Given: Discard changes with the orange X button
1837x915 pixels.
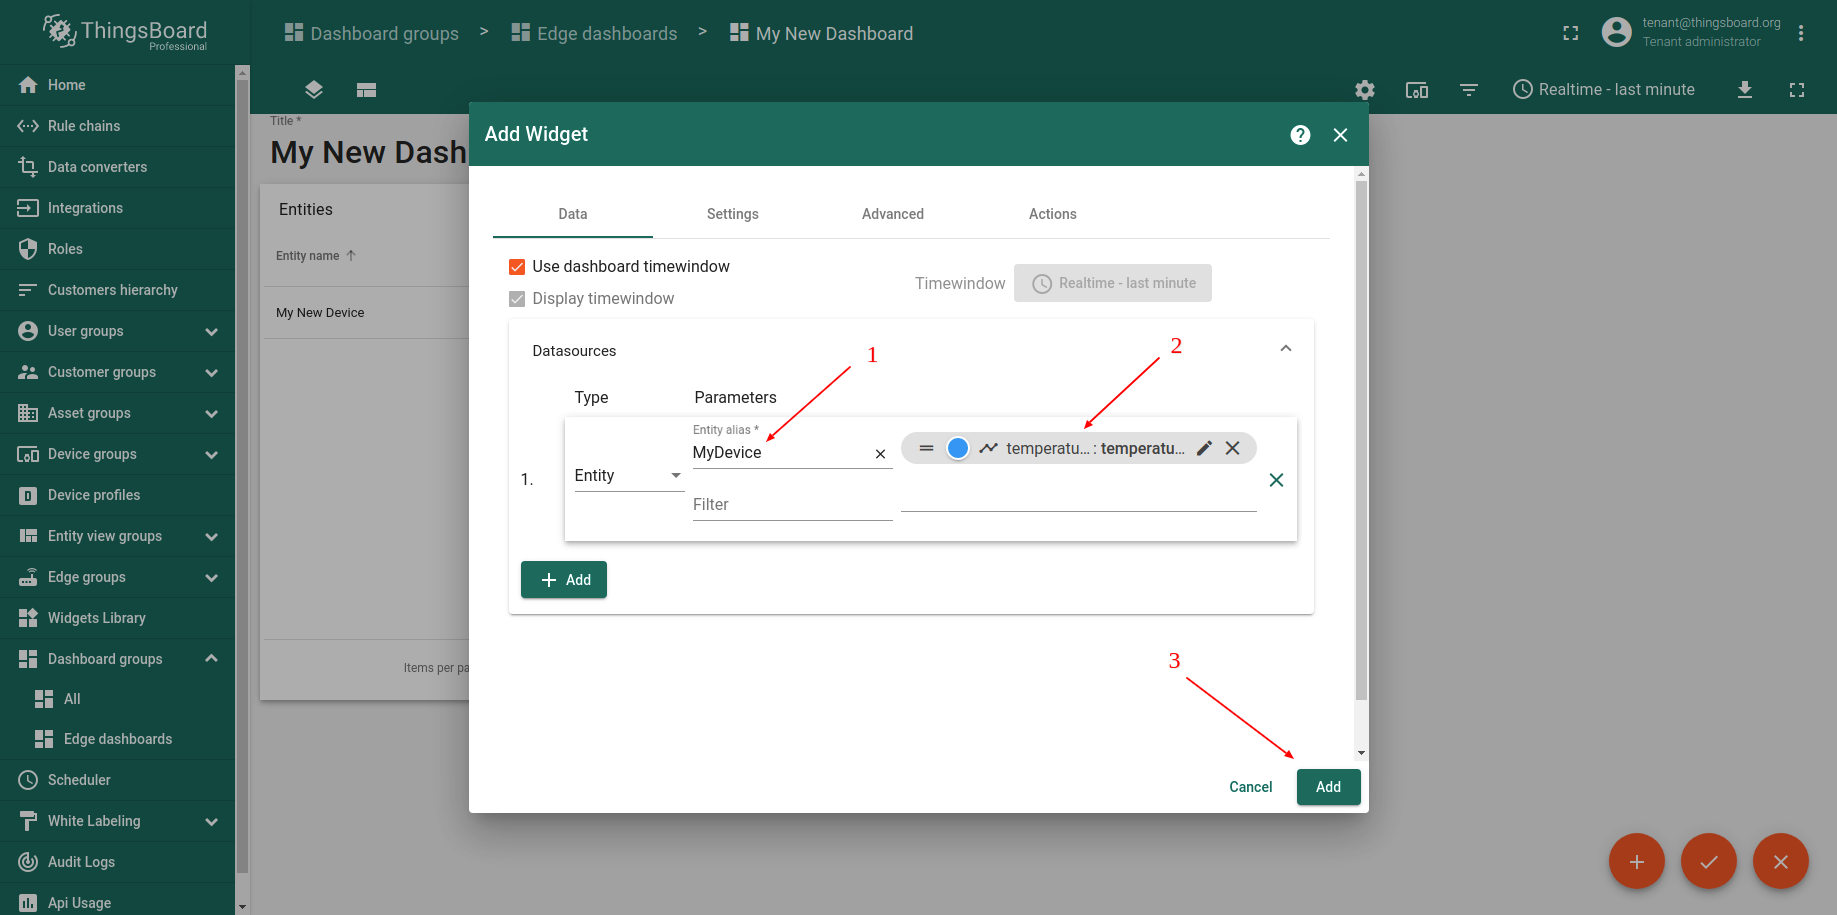Looking at the screenshot, I should (1781, 861).
